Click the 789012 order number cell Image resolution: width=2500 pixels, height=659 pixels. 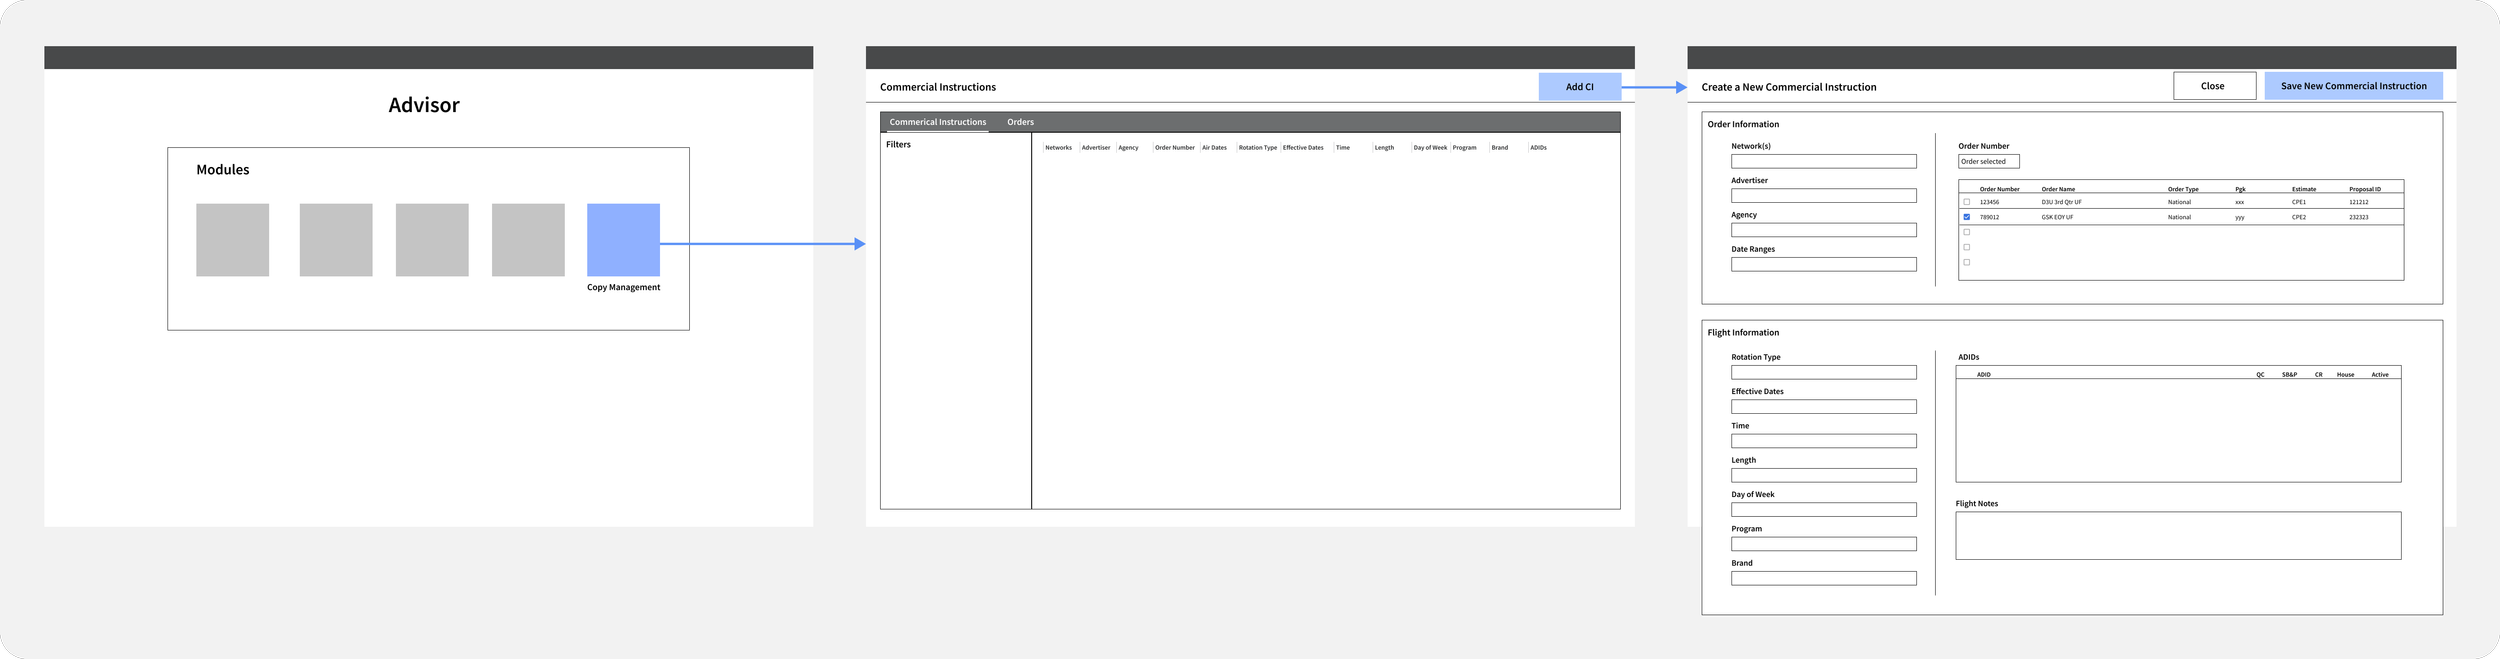pos(1989,217)
